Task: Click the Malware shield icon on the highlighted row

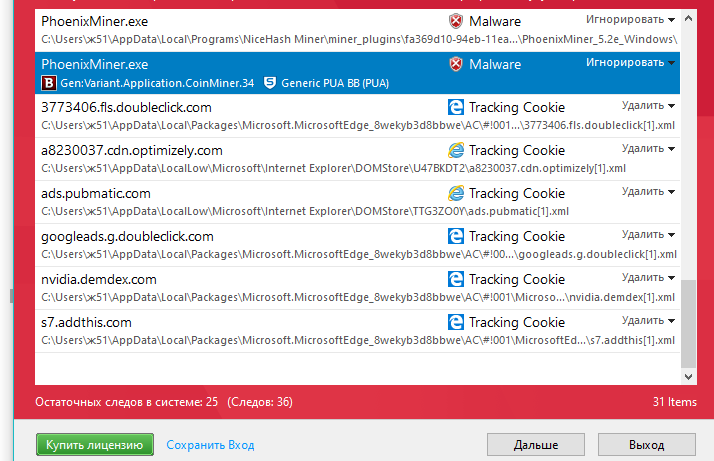Action: click(455, 64)
